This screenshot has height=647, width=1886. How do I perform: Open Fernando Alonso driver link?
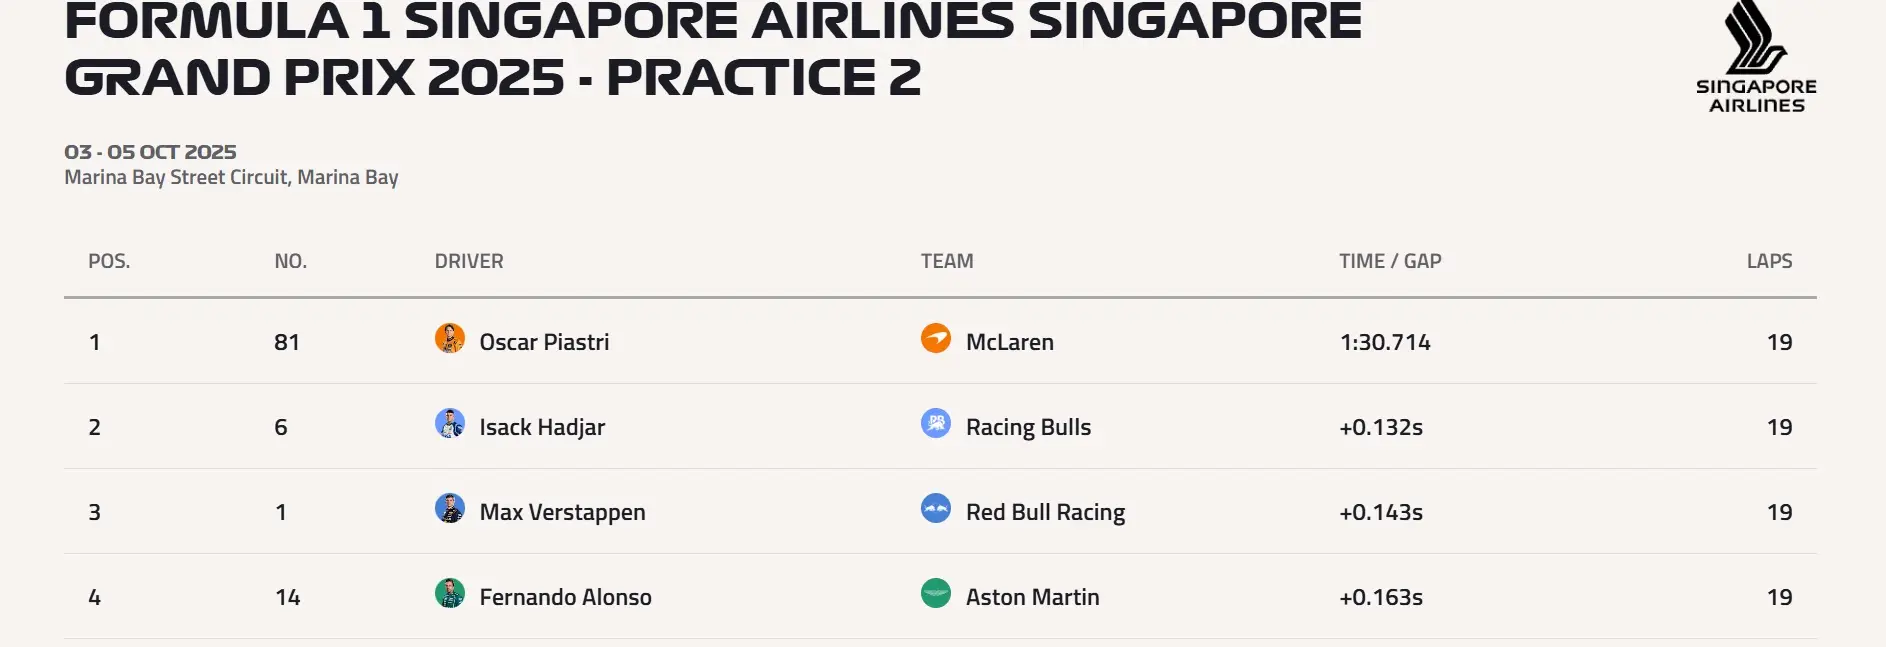[565, 597]
